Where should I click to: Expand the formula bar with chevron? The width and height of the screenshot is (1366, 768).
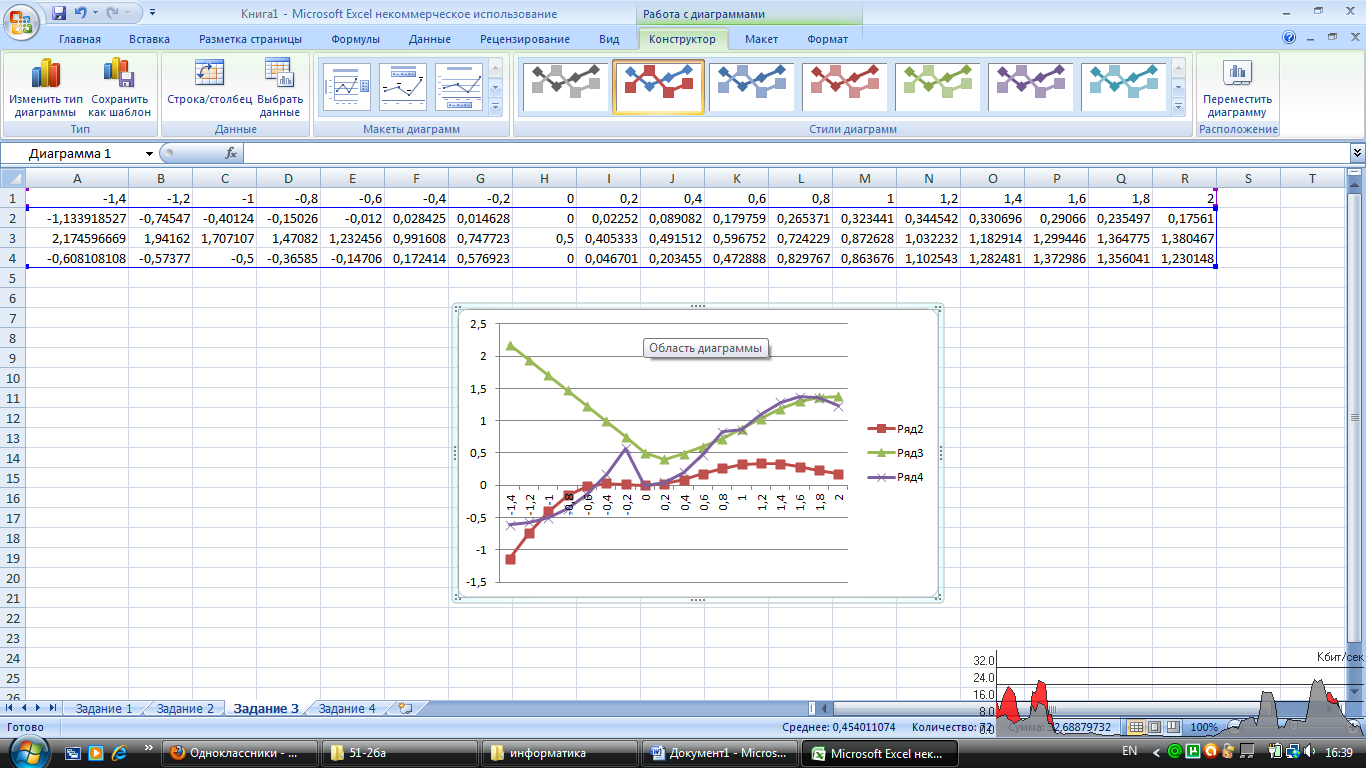pyautogui.click(x=1357, y=153)
